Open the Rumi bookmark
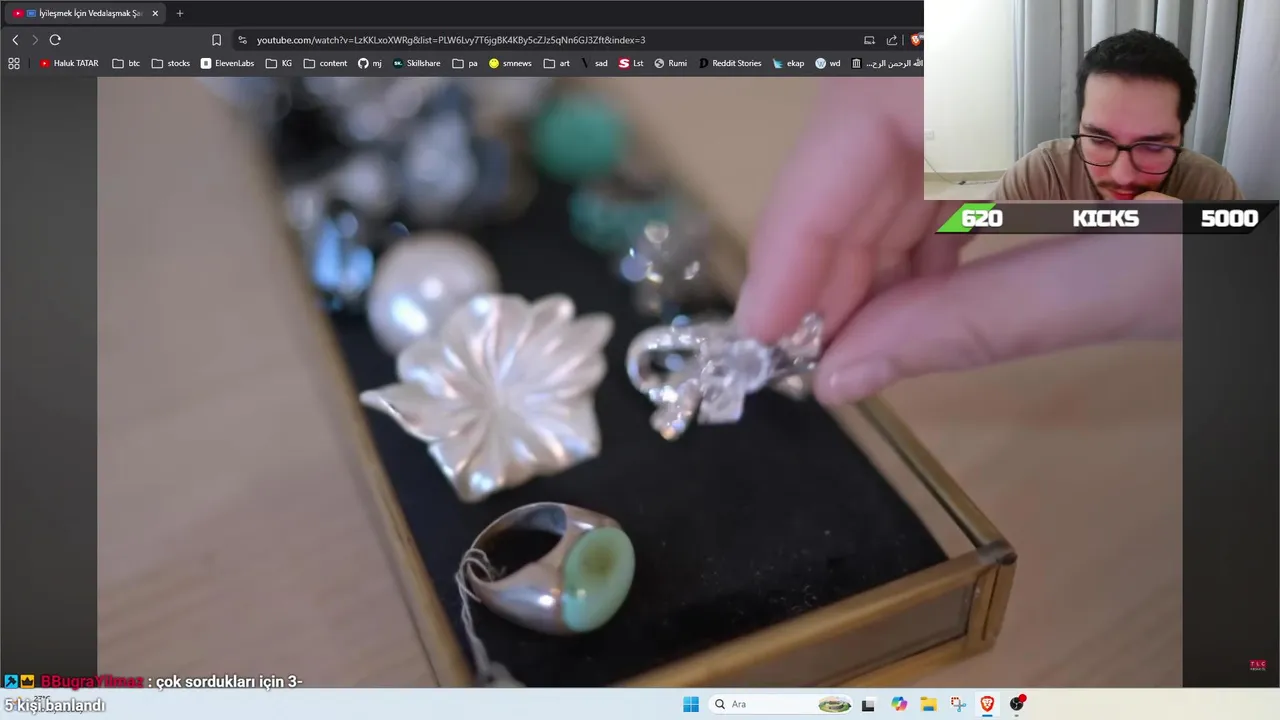The width and height of the screenshot is (1280, 720). (x=671, y=63)
